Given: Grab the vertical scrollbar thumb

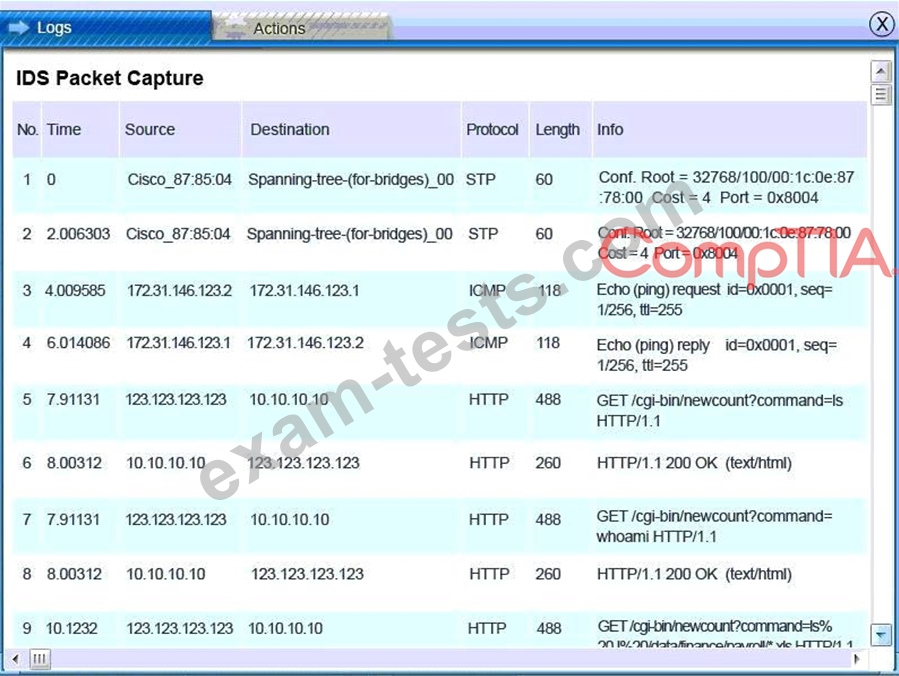Looking at the screenshot, I should [881, 94].
